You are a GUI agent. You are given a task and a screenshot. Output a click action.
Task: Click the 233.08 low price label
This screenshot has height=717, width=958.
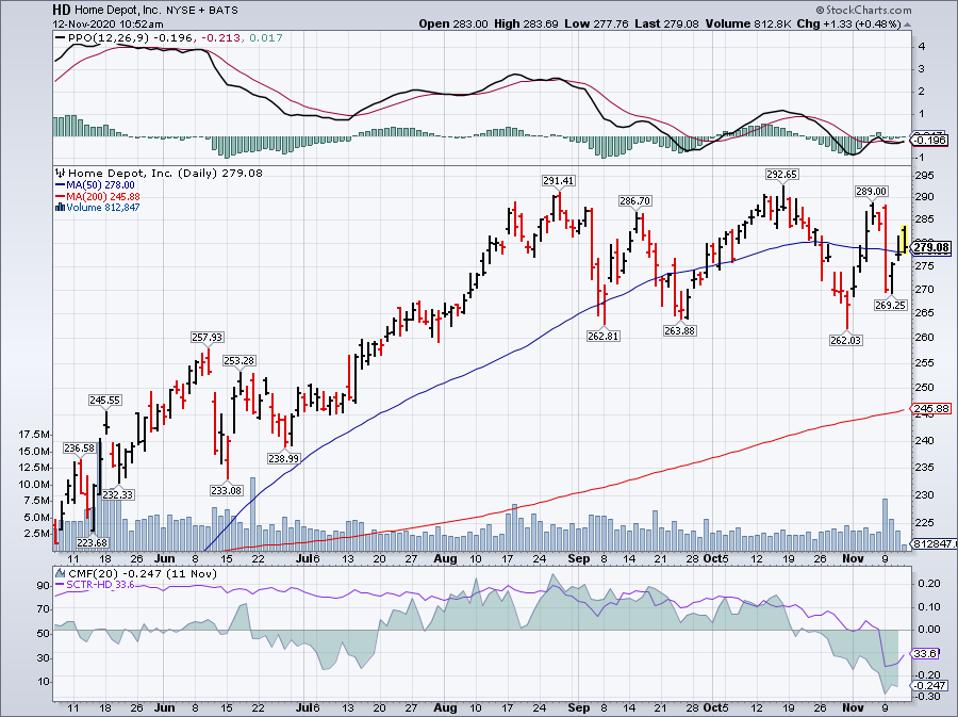(x=227, y=490)
